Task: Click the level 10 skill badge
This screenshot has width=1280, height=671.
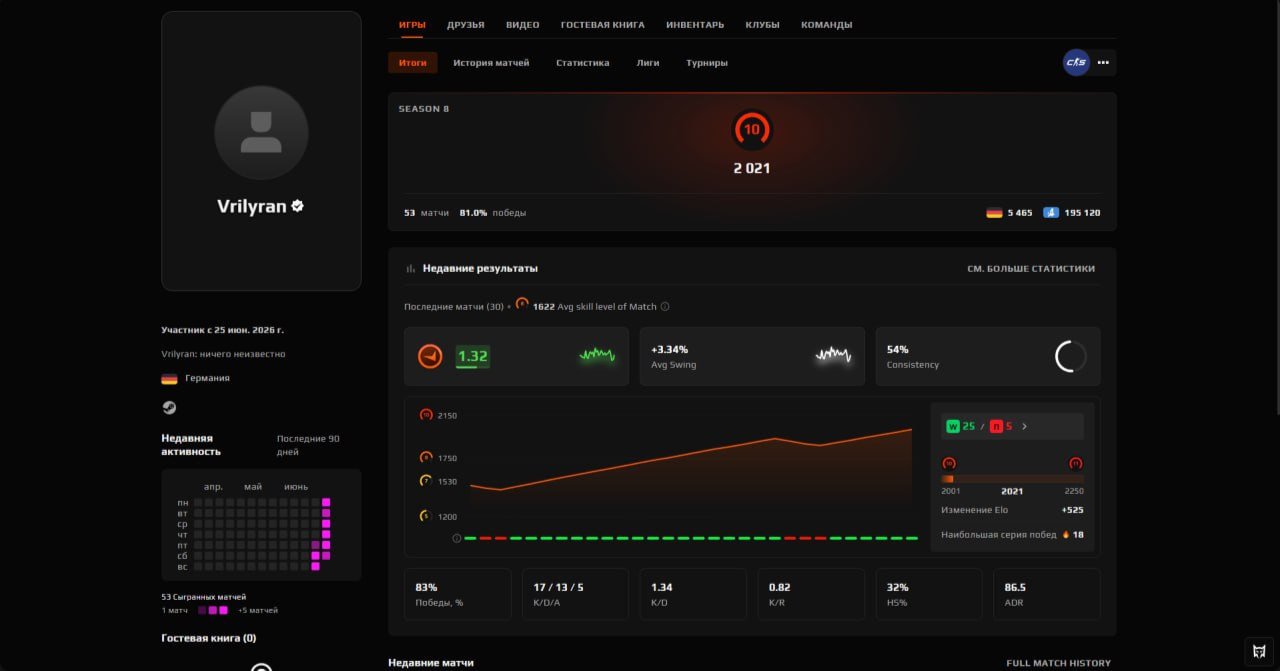Action: 752,129
